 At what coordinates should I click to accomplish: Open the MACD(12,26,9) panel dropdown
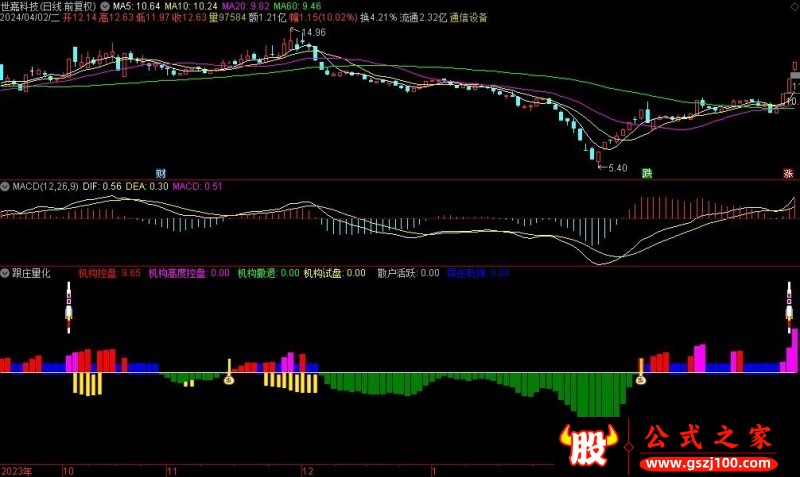pos(5,186)
